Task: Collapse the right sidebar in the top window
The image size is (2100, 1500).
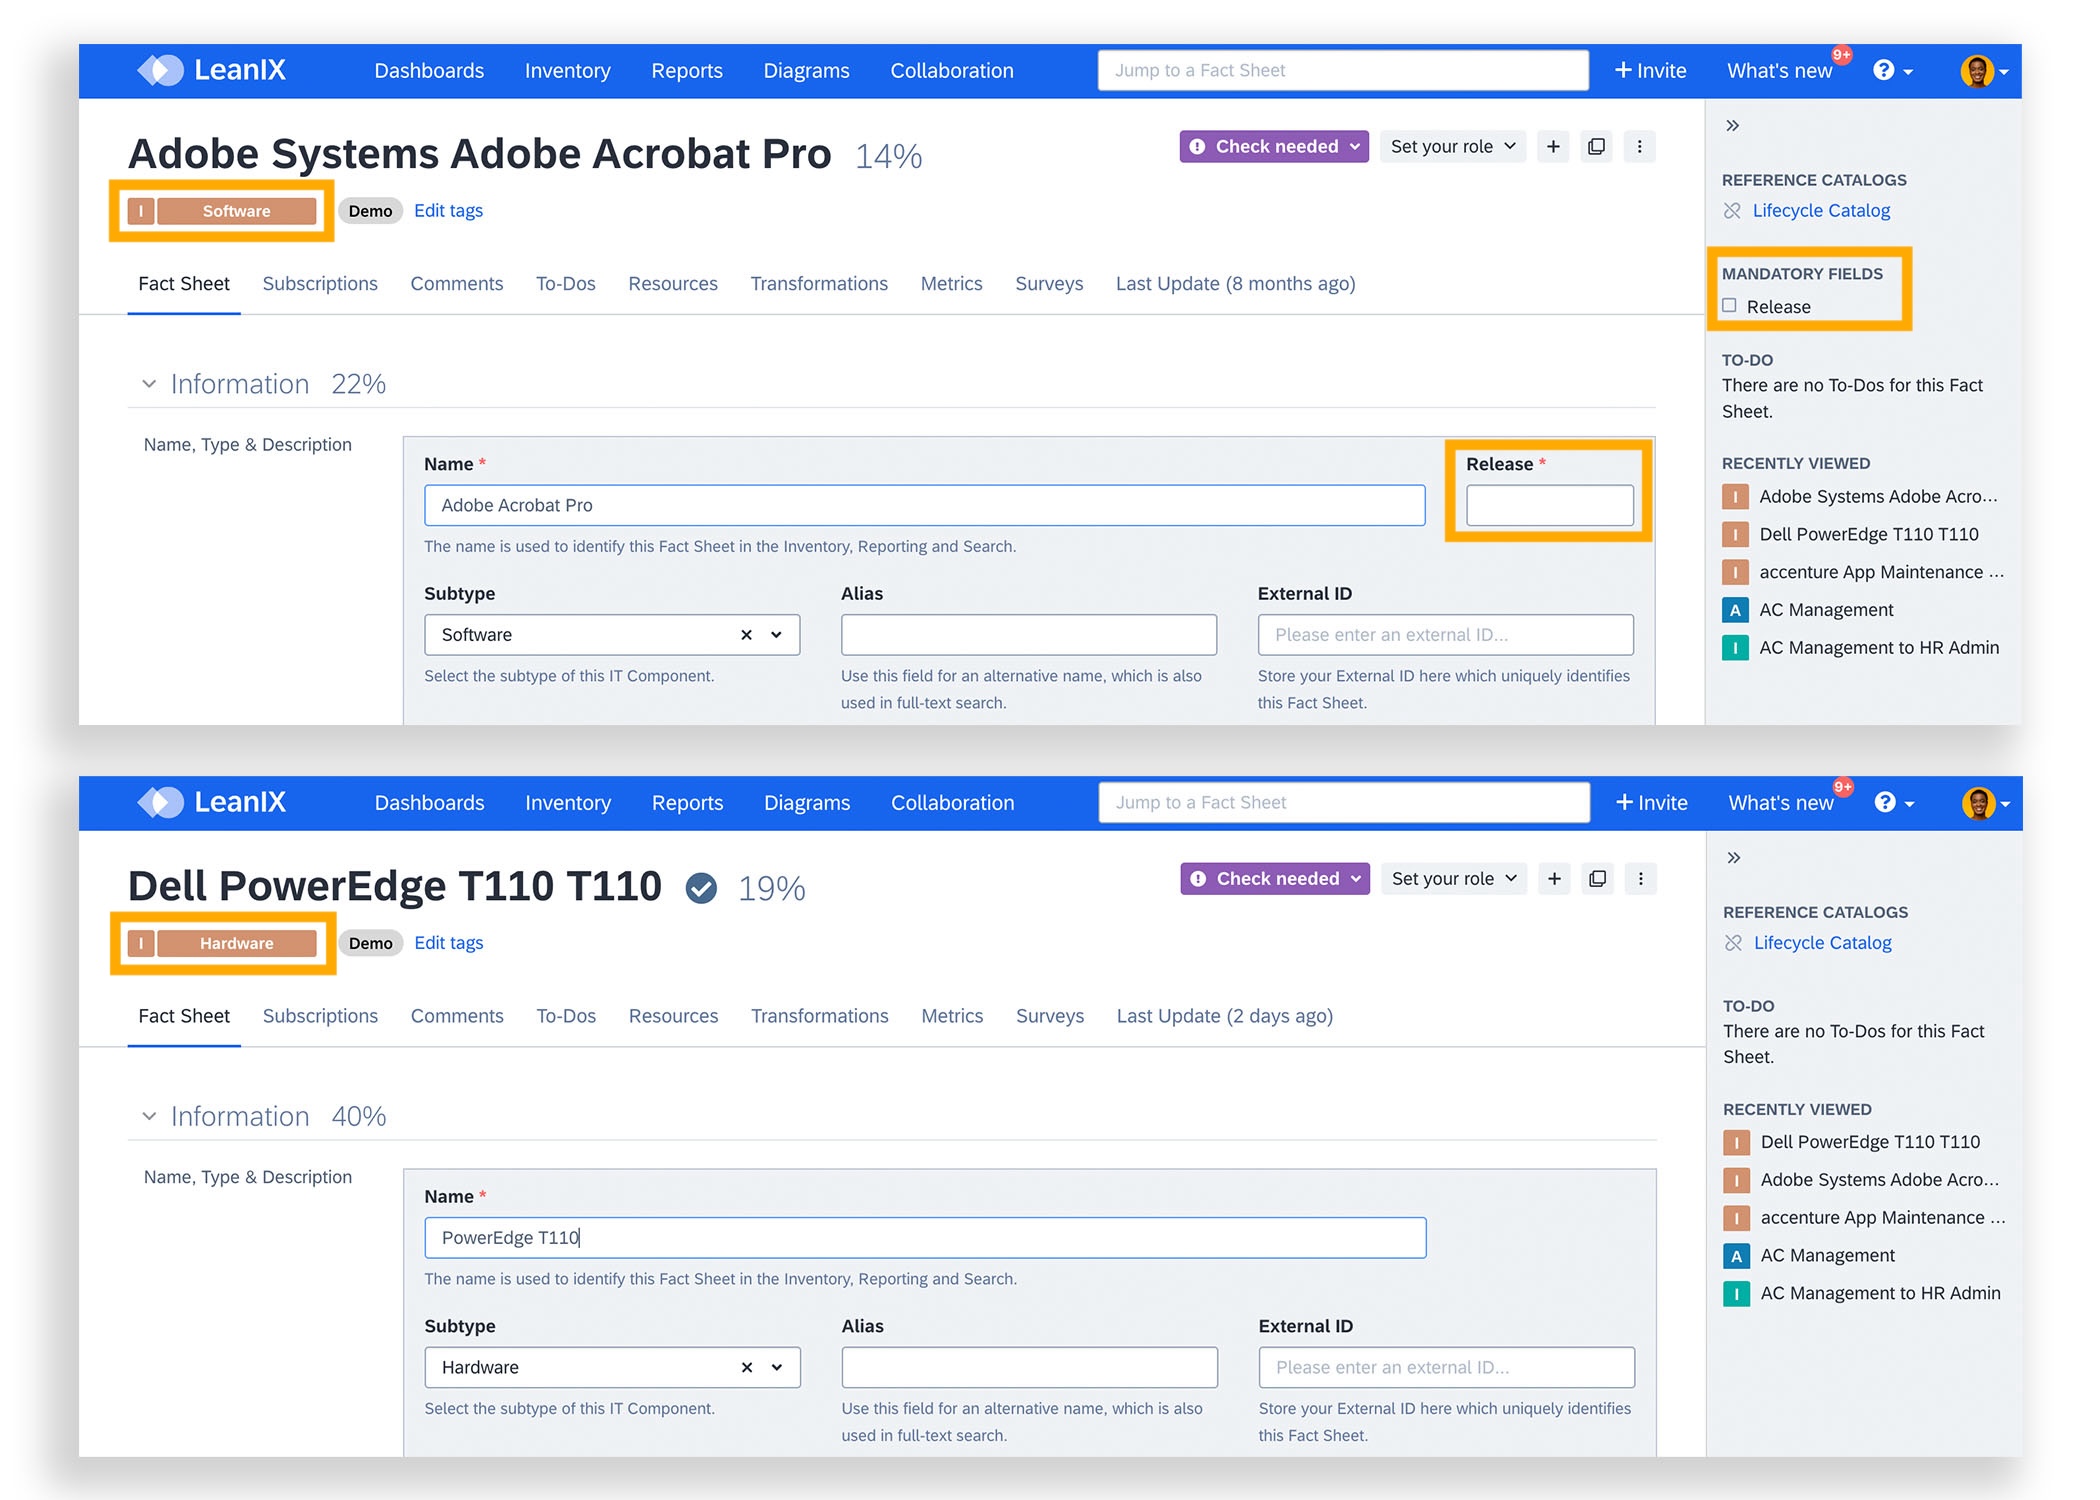Action: click(1733, 125)
